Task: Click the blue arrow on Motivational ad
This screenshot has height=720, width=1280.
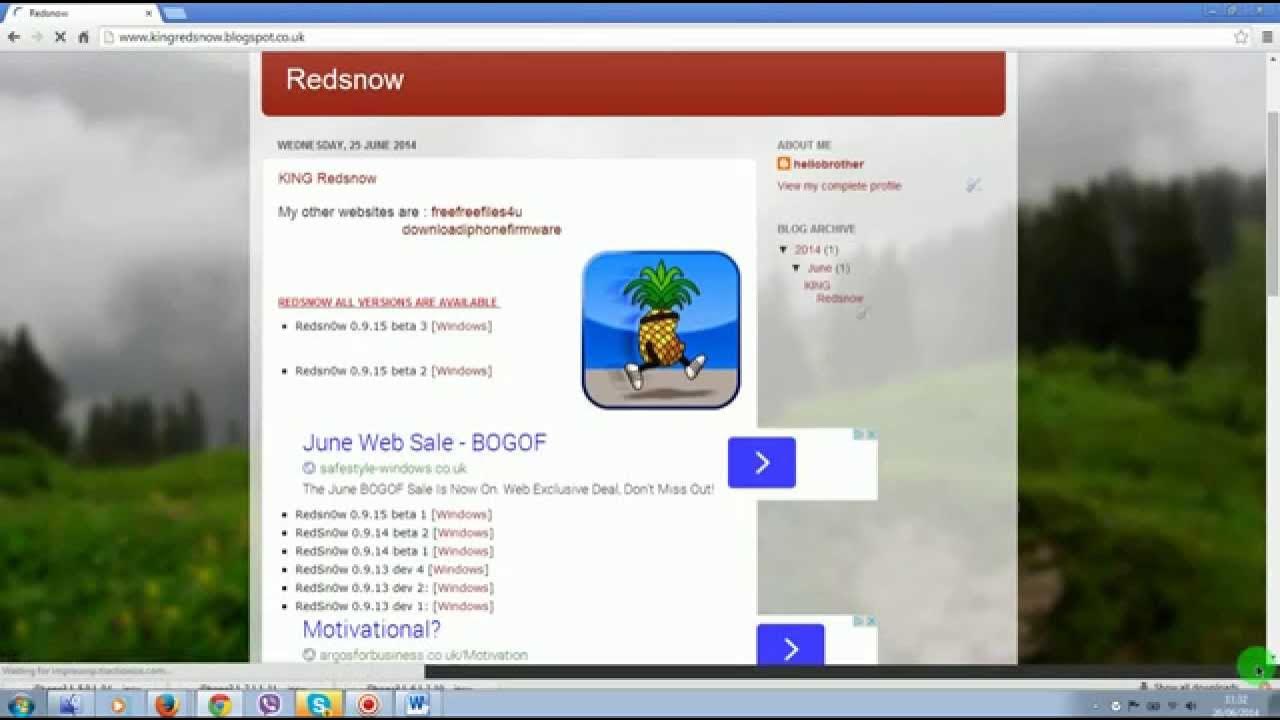Action: pos(791,645)
